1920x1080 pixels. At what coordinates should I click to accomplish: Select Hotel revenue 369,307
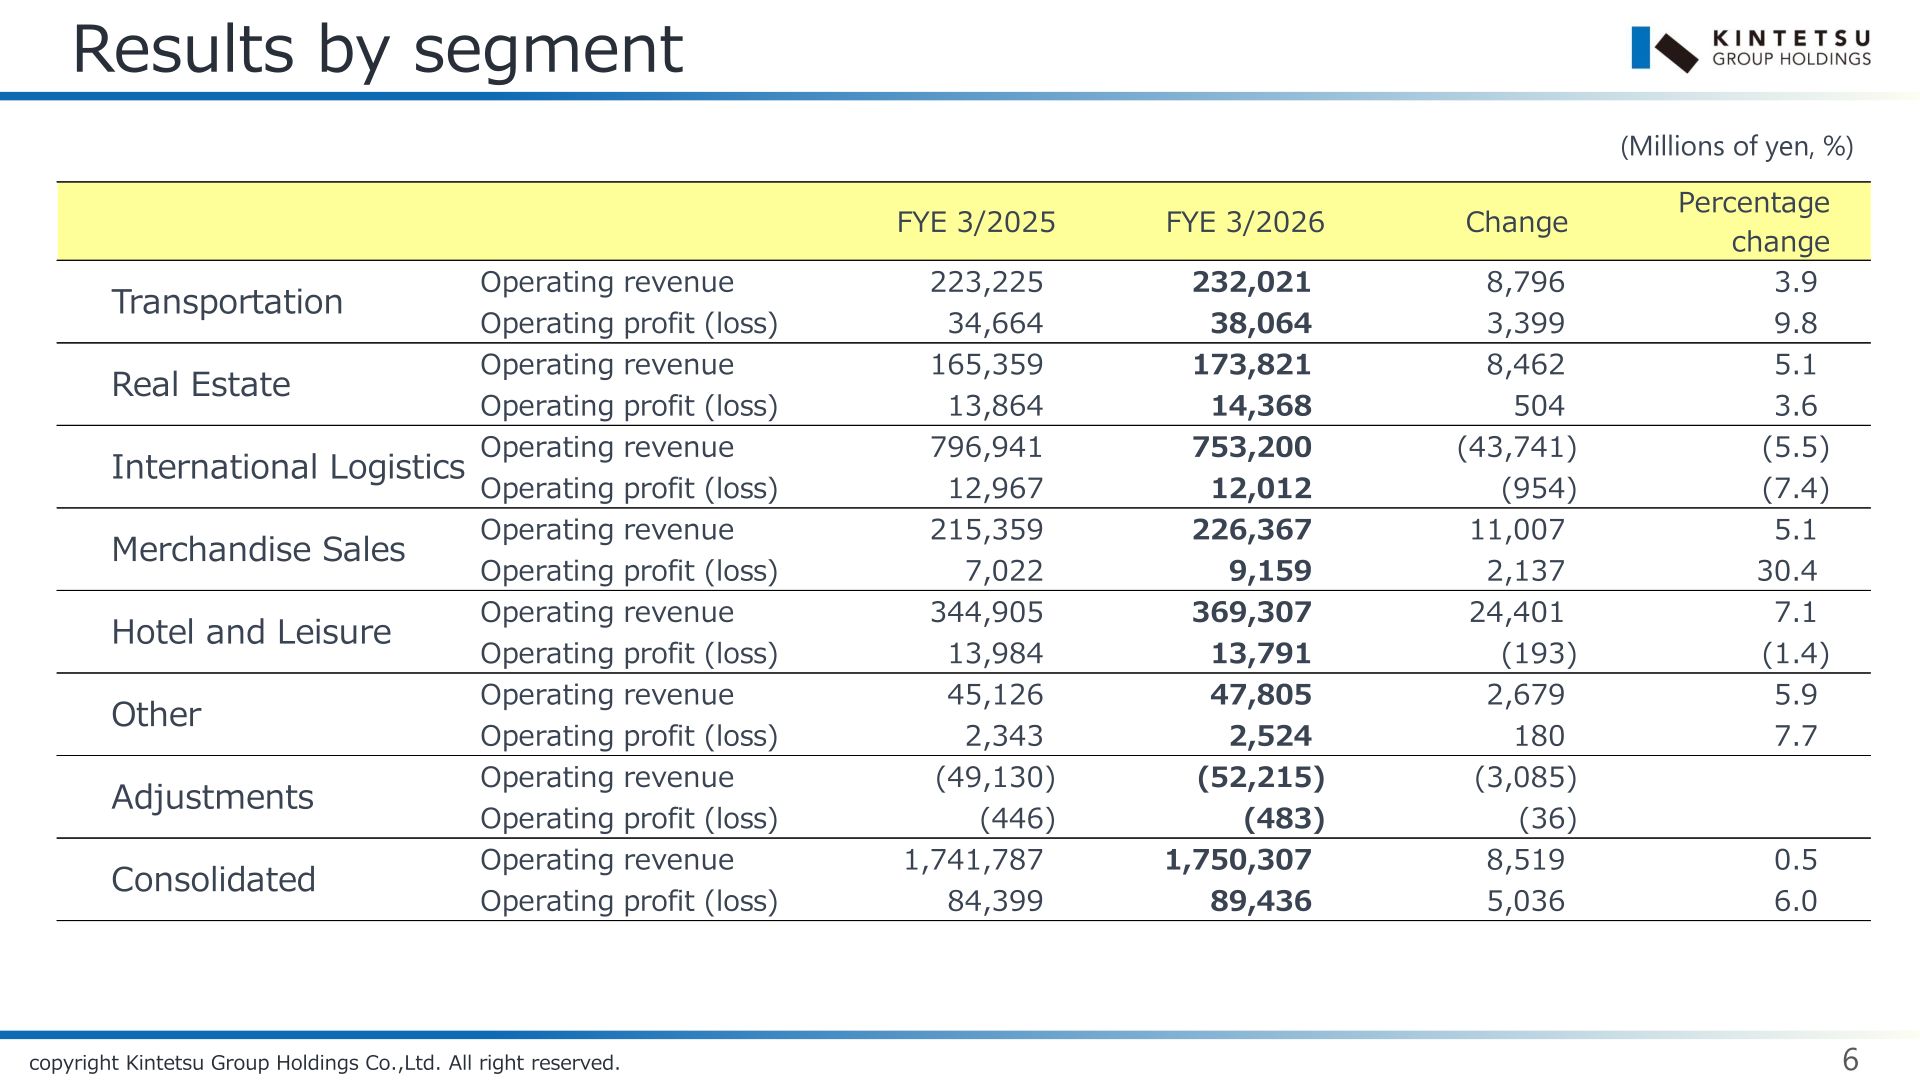pyautogui.click(x=1252, y=612)
